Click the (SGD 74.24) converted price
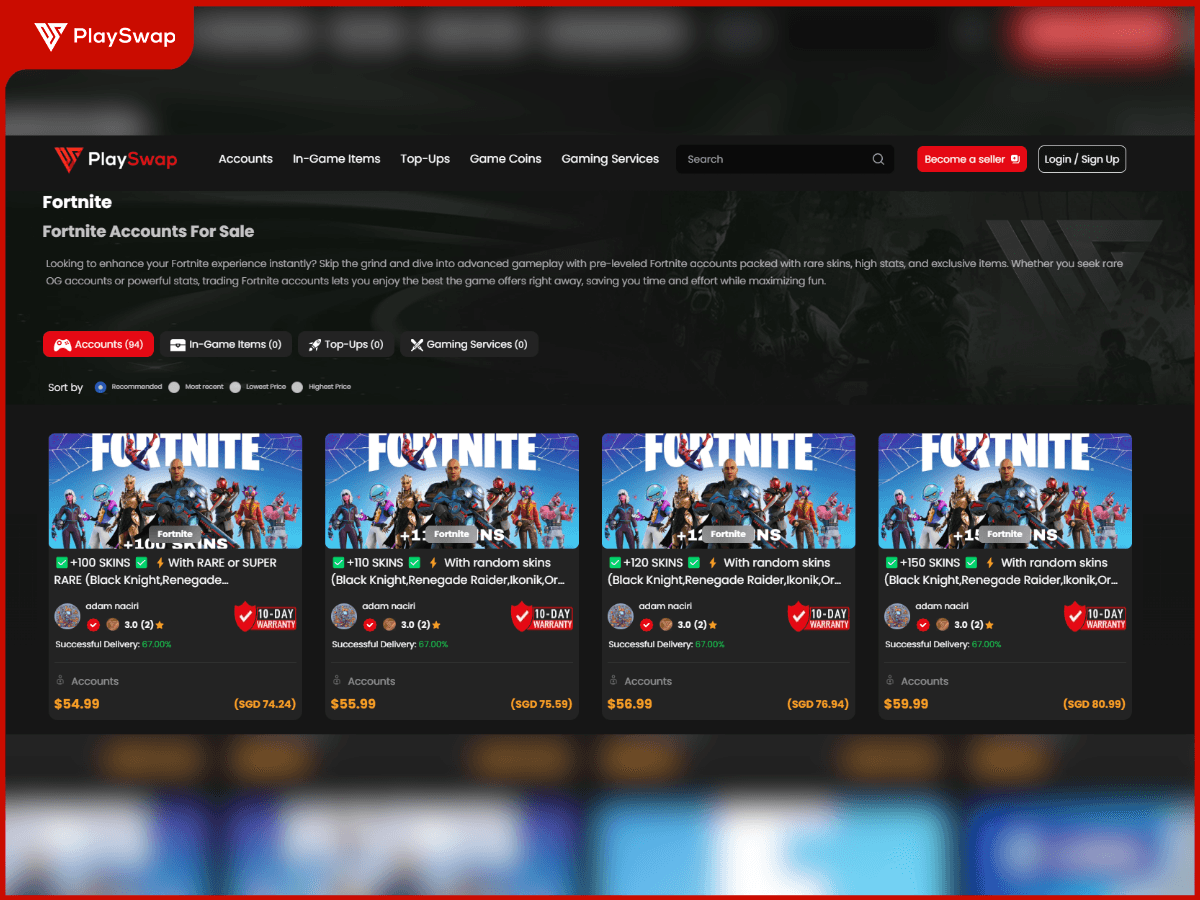This screenshot has width=1200, height=900. pyautogui.click(x=265, y=704)
